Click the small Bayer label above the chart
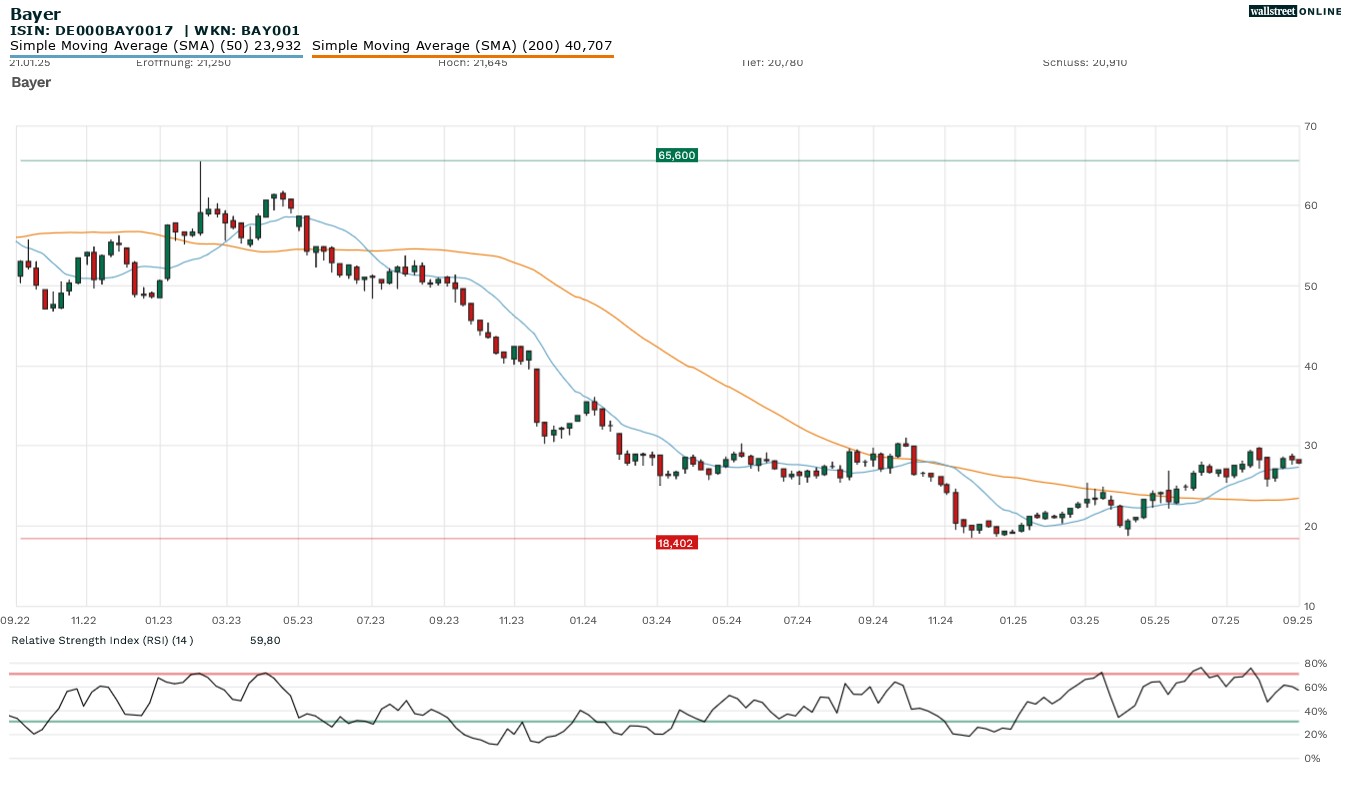The height and width of the screenshot is (786, 1349). [x=31, y=82]
